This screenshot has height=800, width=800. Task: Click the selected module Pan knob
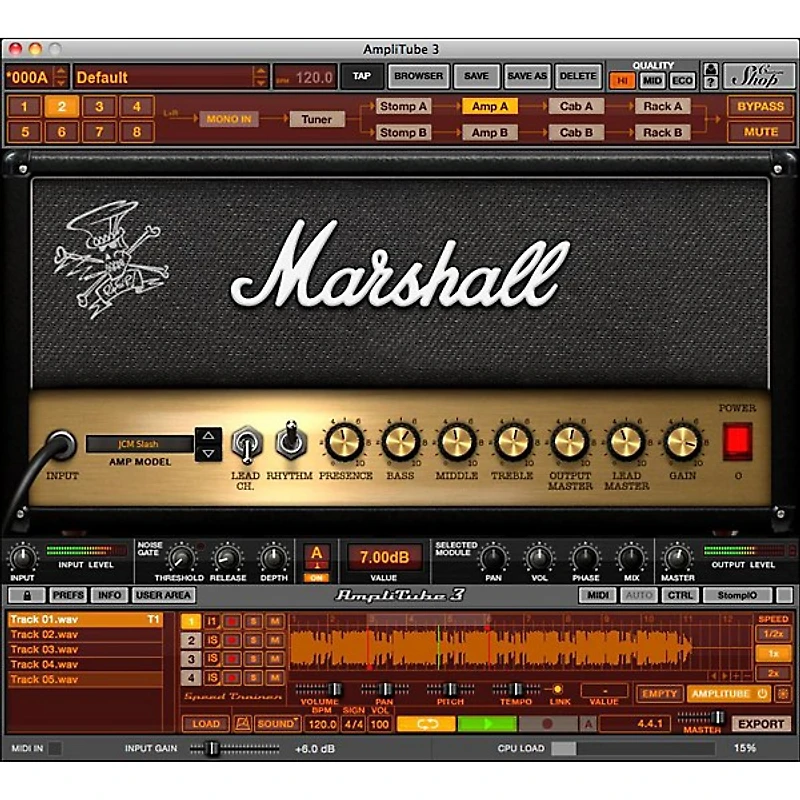click(493, 559)
